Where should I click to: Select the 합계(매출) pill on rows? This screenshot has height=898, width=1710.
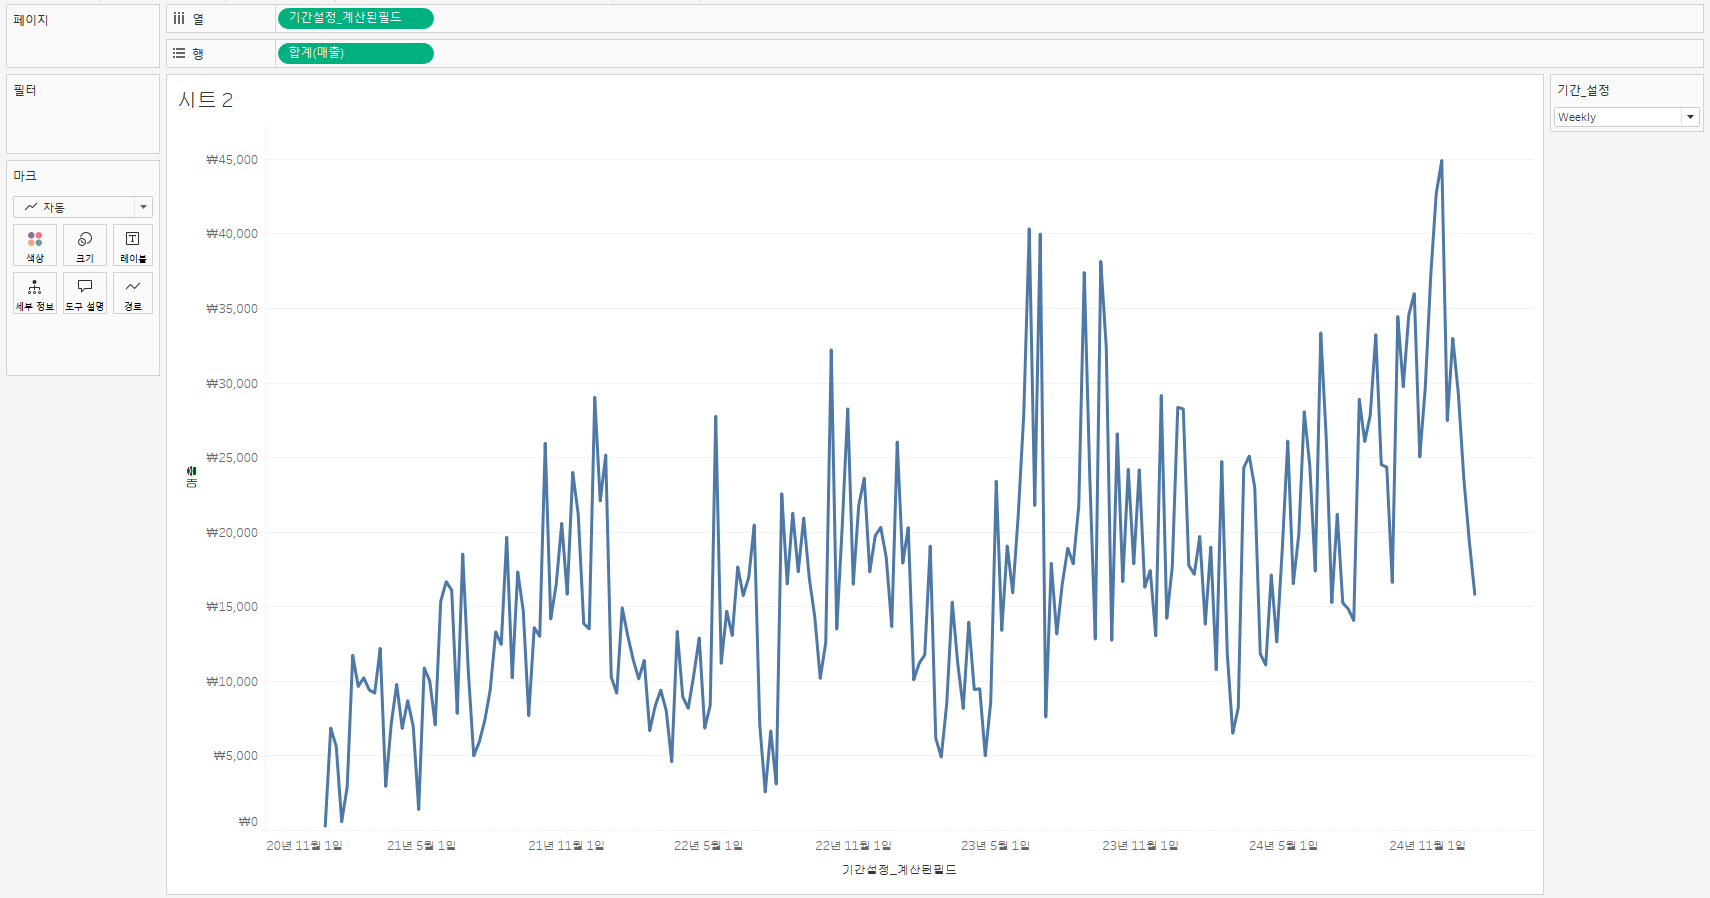pyautogui.click(x=355, y=53)
